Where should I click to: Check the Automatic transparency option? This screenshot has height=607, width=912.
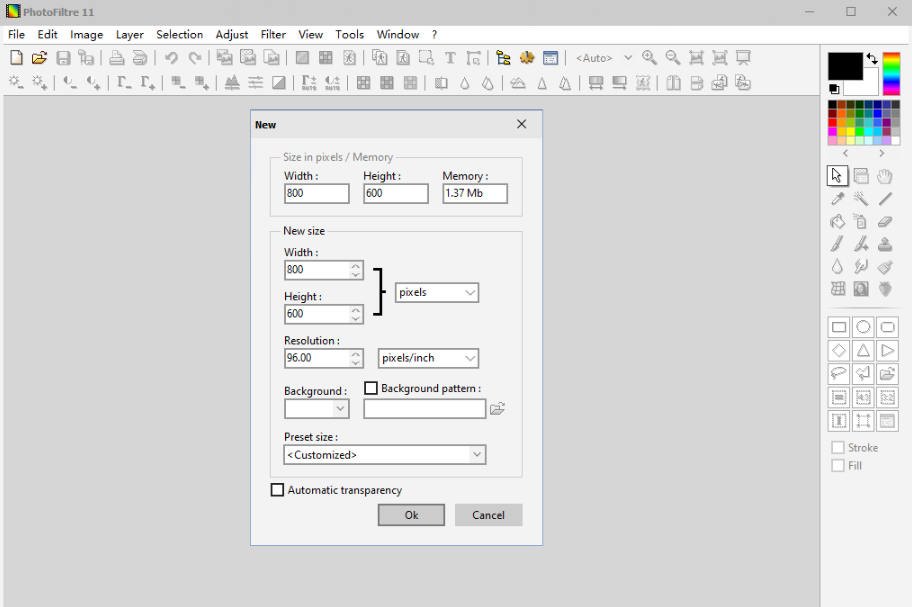278,490
